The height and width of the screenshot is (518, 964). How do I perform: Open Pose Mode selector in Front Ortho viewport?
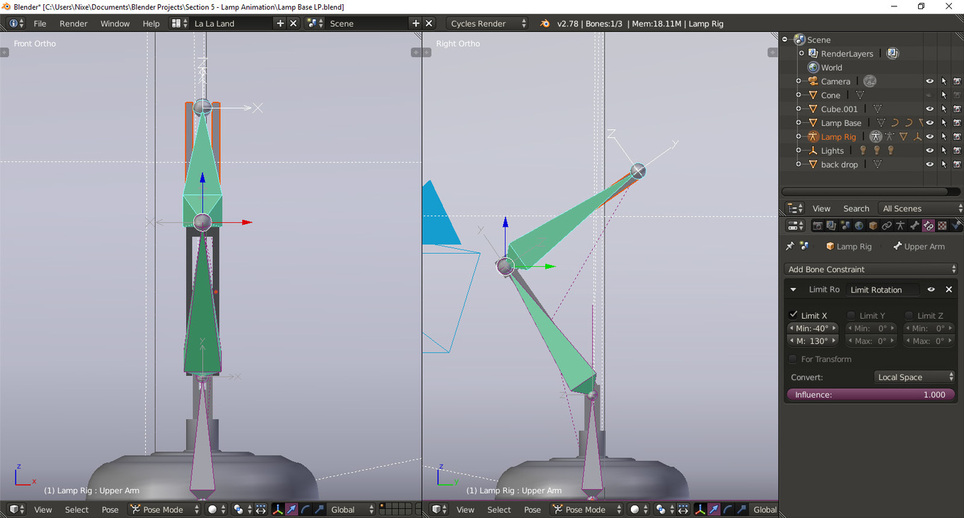[164, 509]
